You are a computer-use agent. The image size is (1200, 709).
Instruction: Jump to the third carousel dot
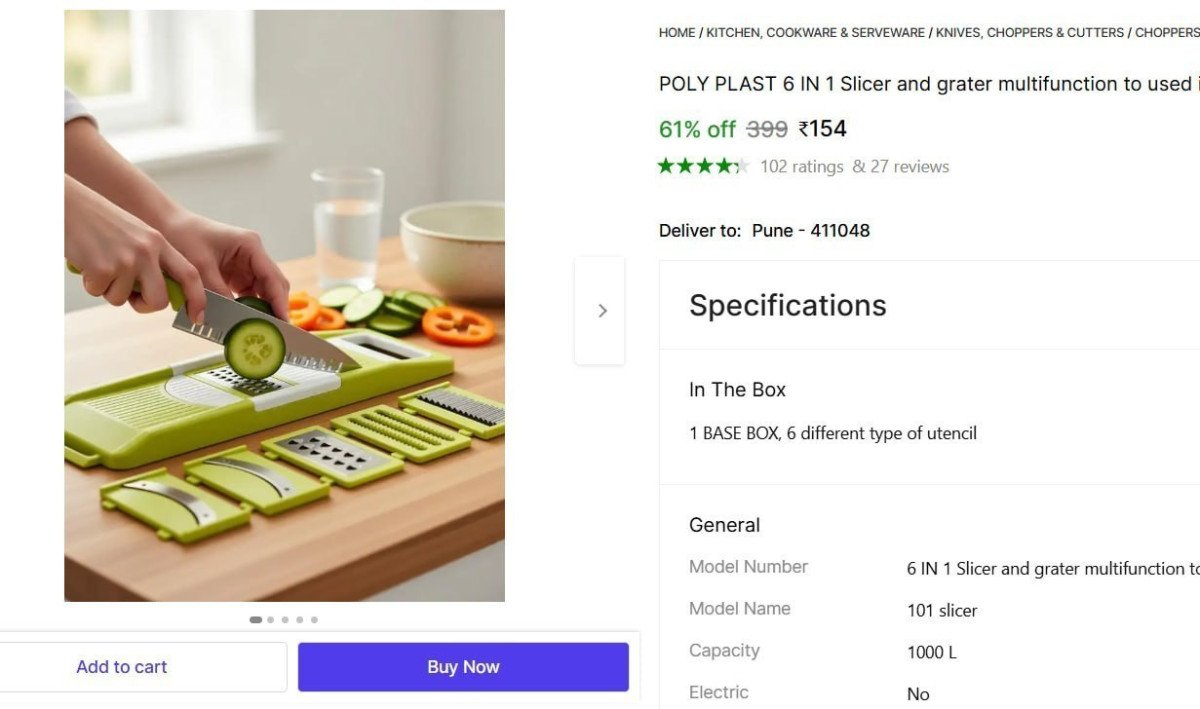pyautogui.click(x=285, y=620)
